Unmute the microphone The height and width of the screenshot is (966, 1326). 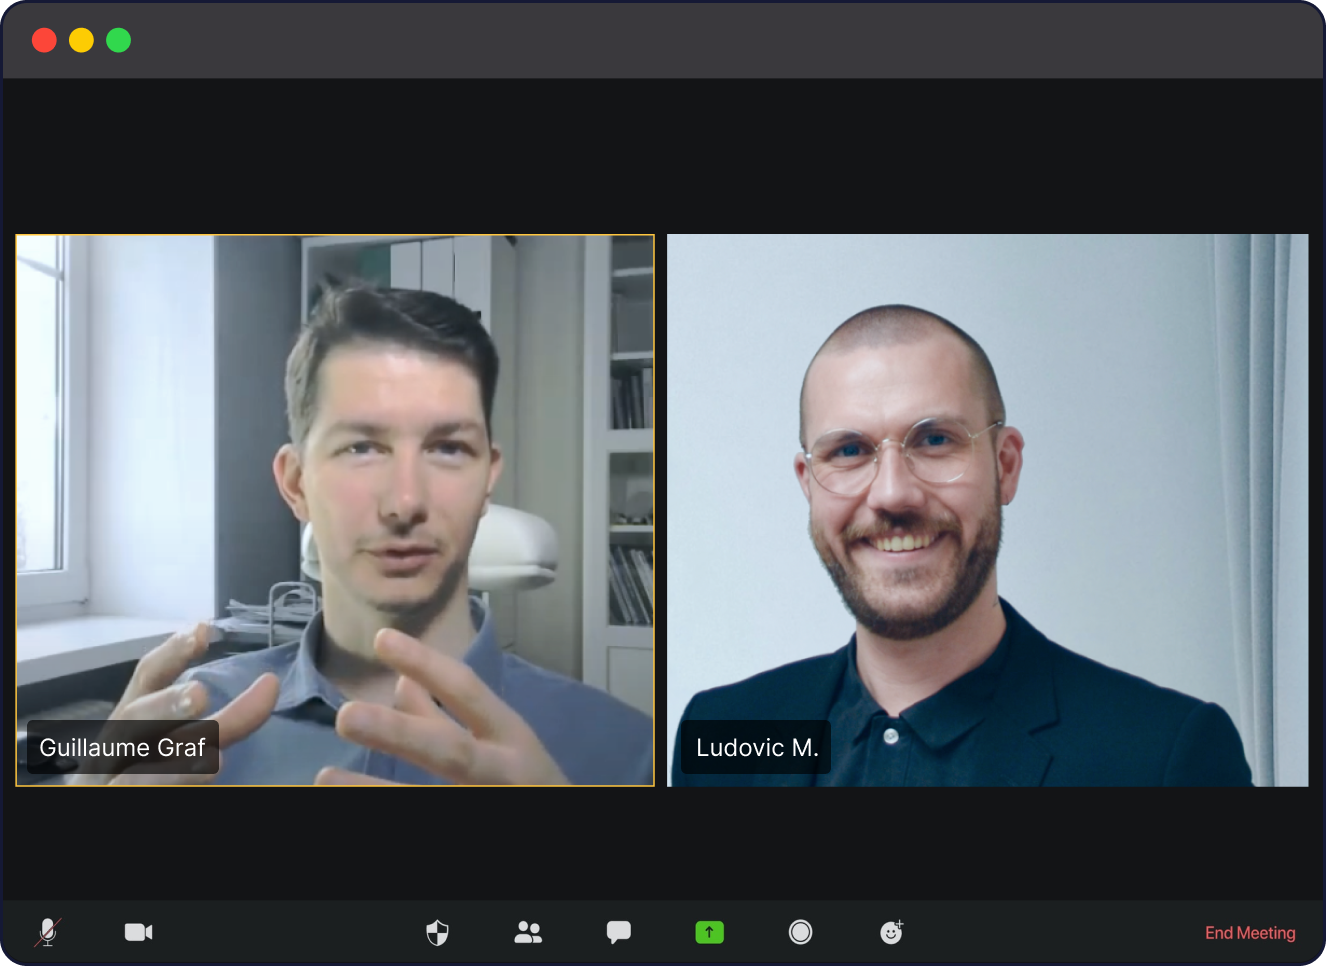point(48,932)
